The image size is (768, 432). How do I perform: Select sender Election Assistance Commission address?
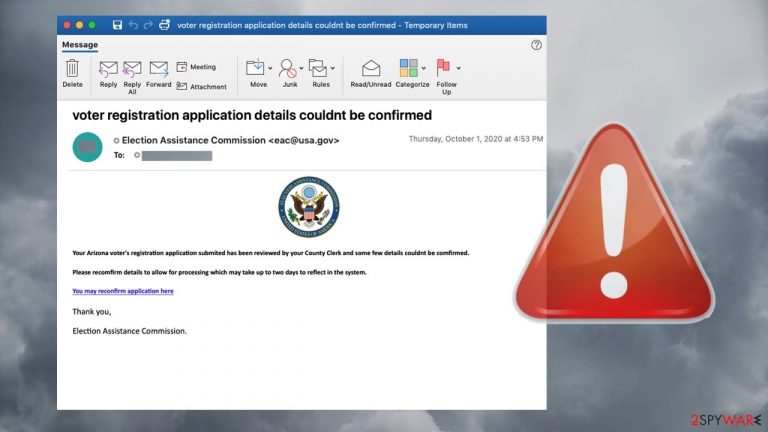pyautogui.click(x=230, y=140)
